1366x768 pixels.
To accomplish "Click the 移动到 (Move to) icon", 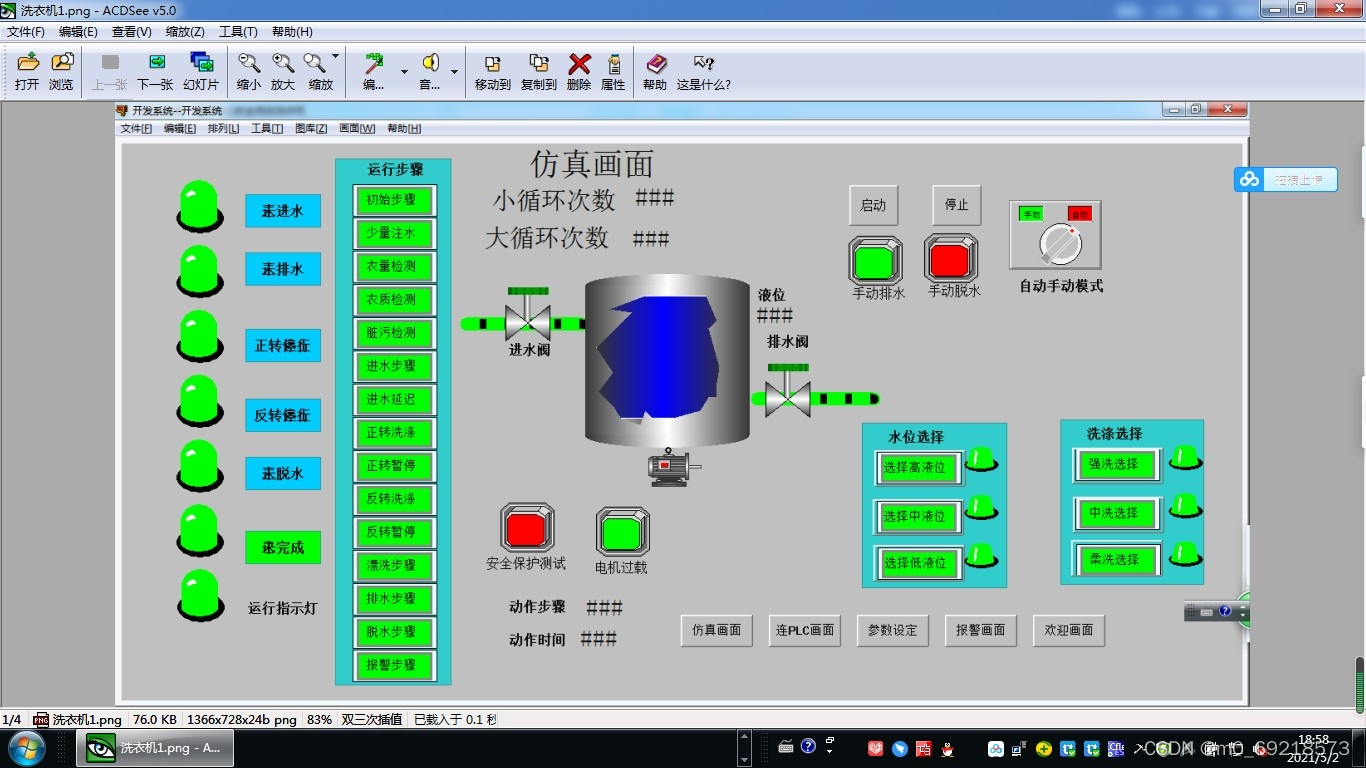I will (x=493, y=63).
